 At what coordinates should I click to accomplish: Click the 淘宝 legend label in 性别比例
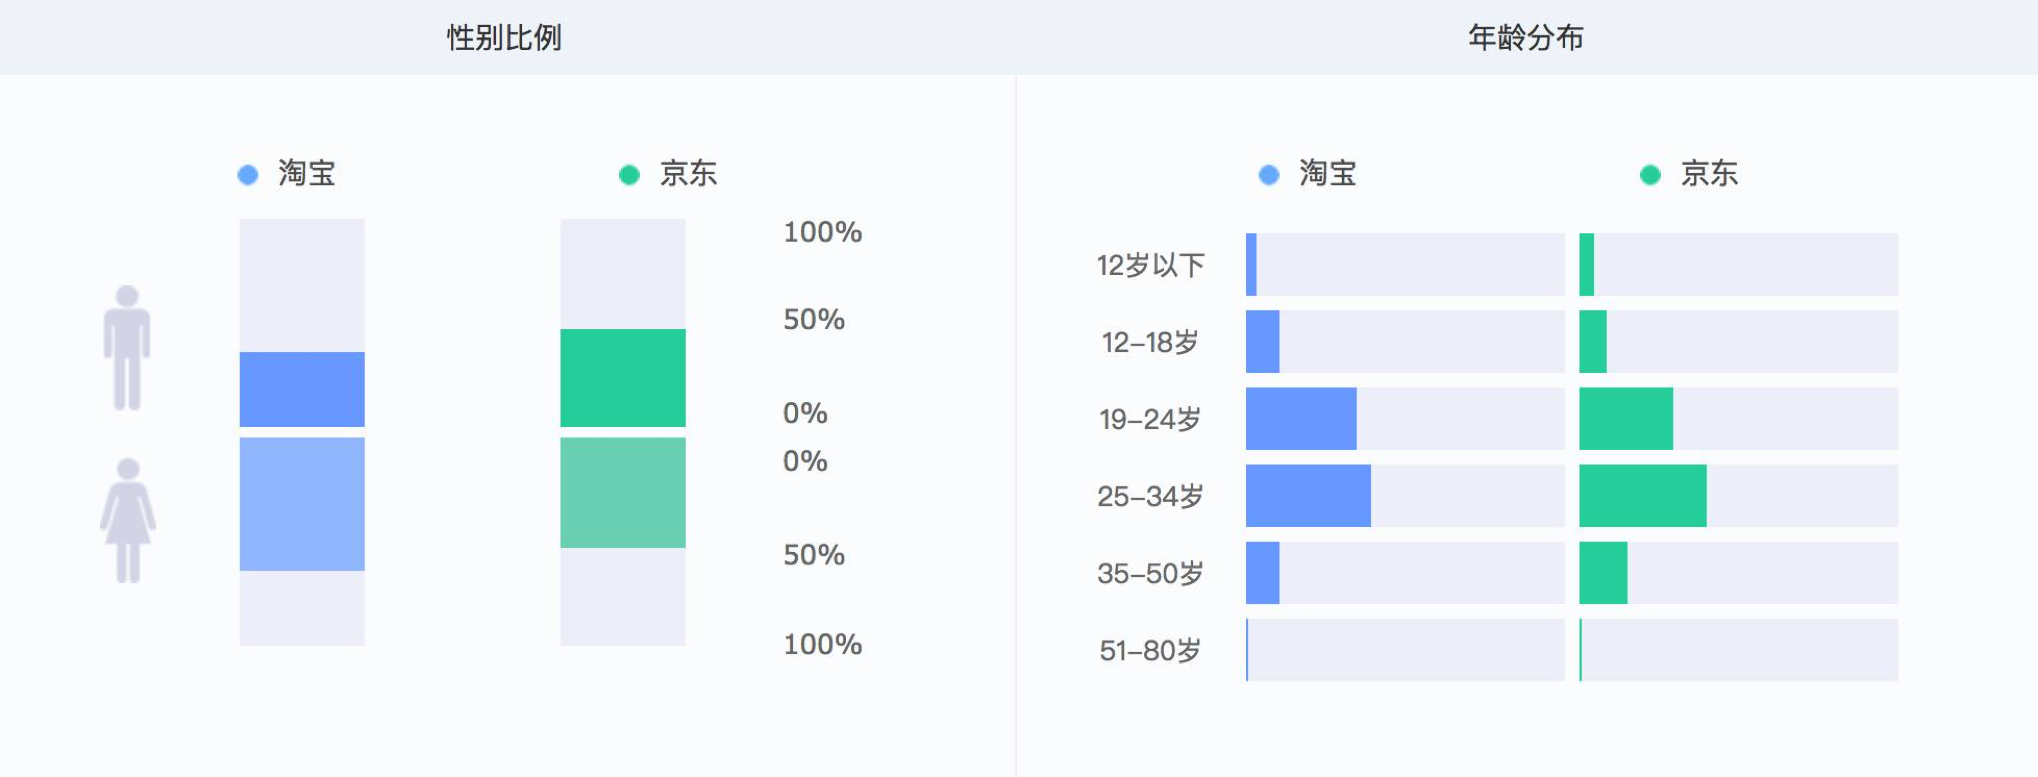coord(307,174)
